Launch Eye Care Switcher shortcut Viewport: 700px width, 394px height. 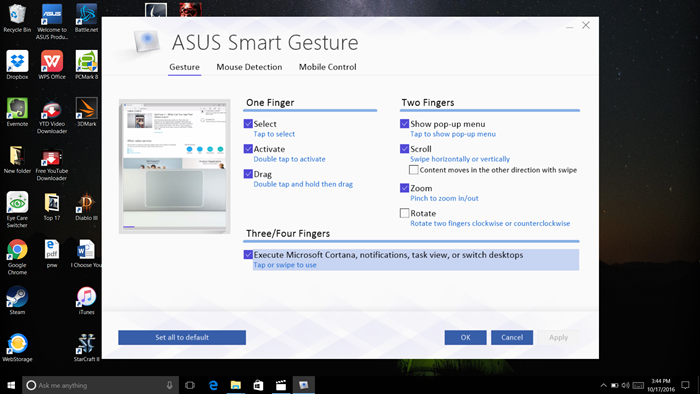coord(17,210)
